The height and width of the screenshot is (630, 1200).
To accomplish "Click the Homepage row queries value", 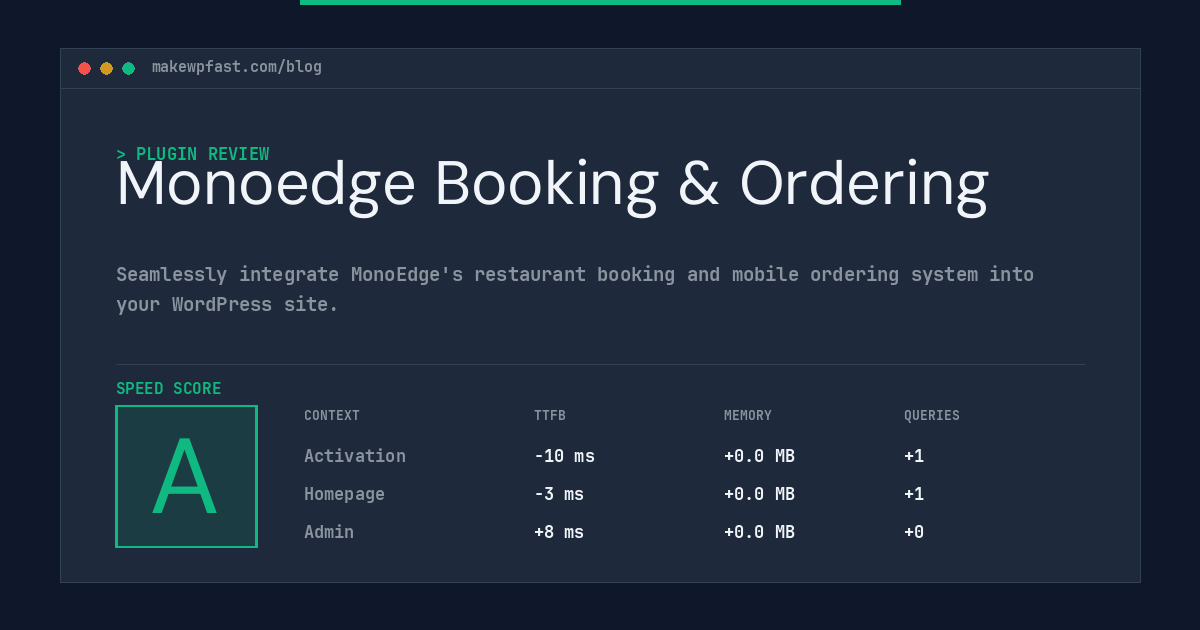I will (x=914, y=494).
